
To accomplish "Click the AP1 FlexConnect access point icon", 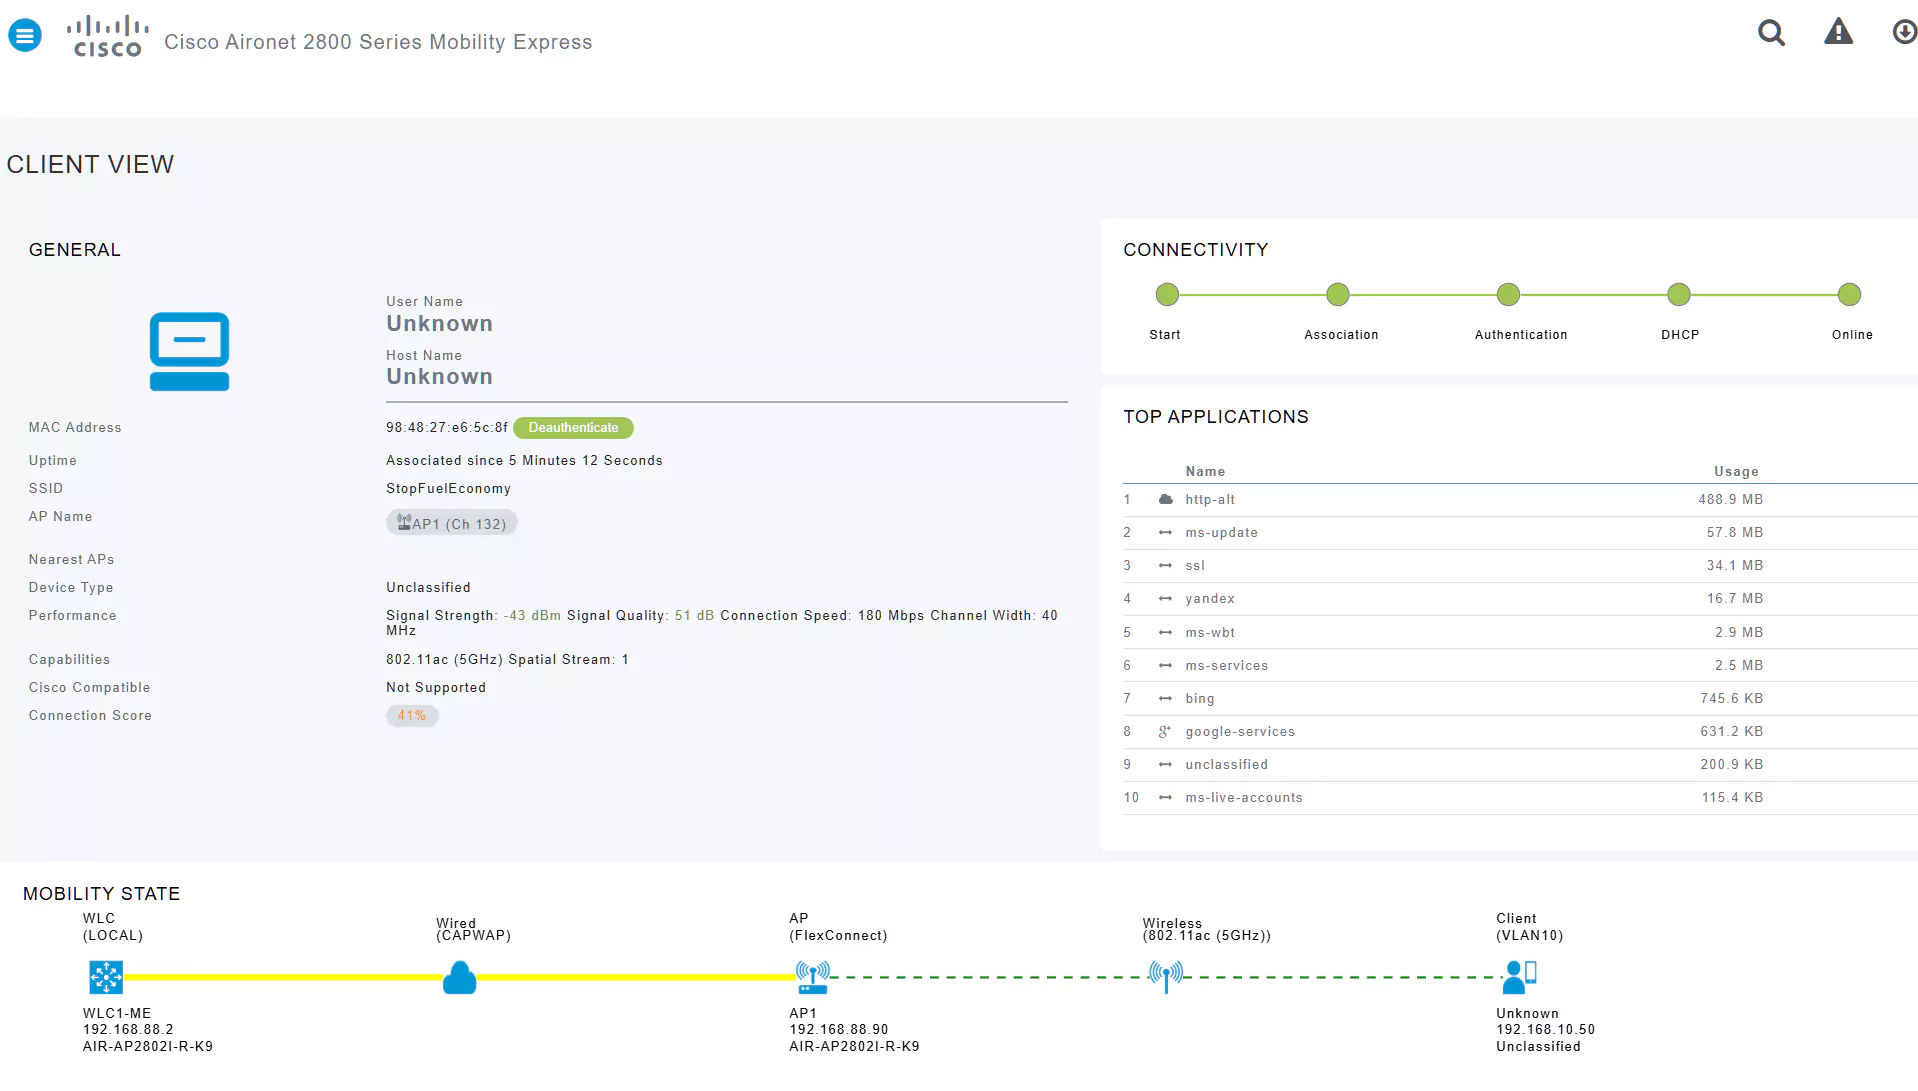I will click(x=812, y=977).
